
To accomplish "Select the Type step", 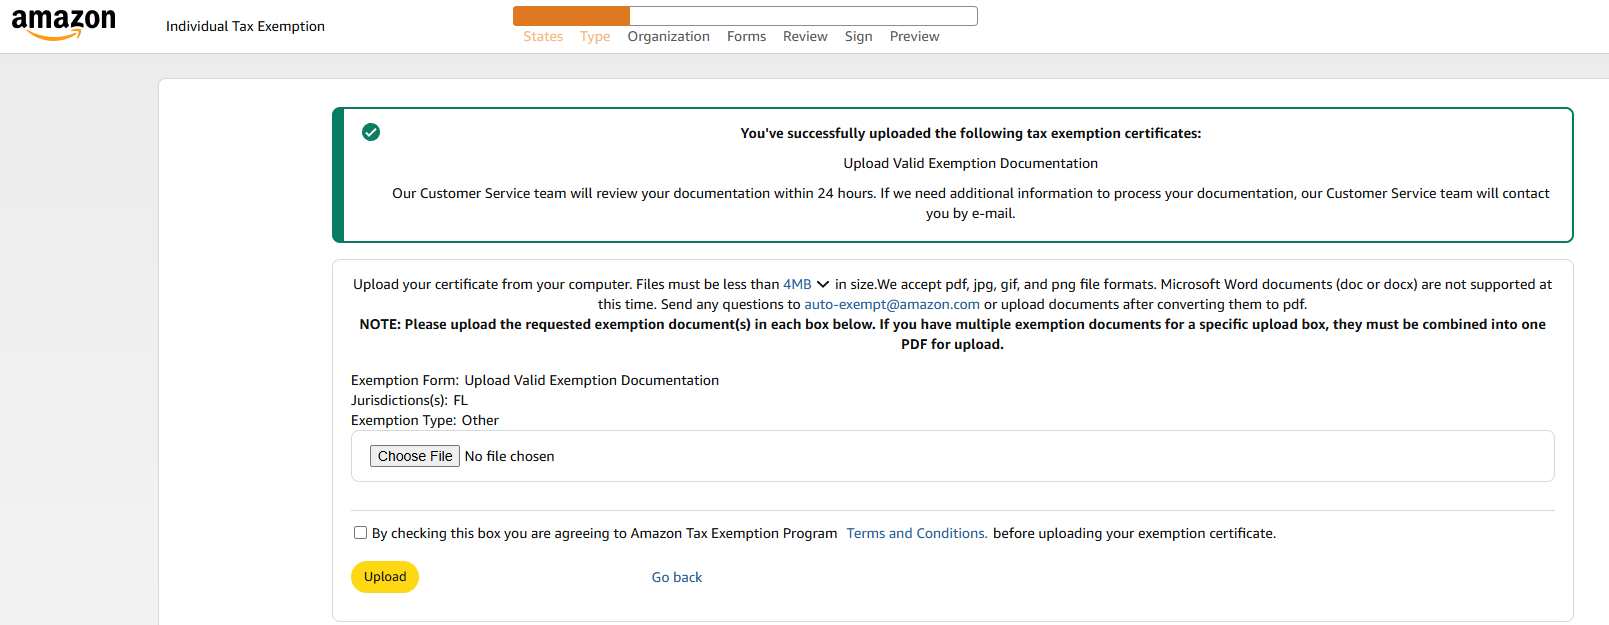I will 595,35.
